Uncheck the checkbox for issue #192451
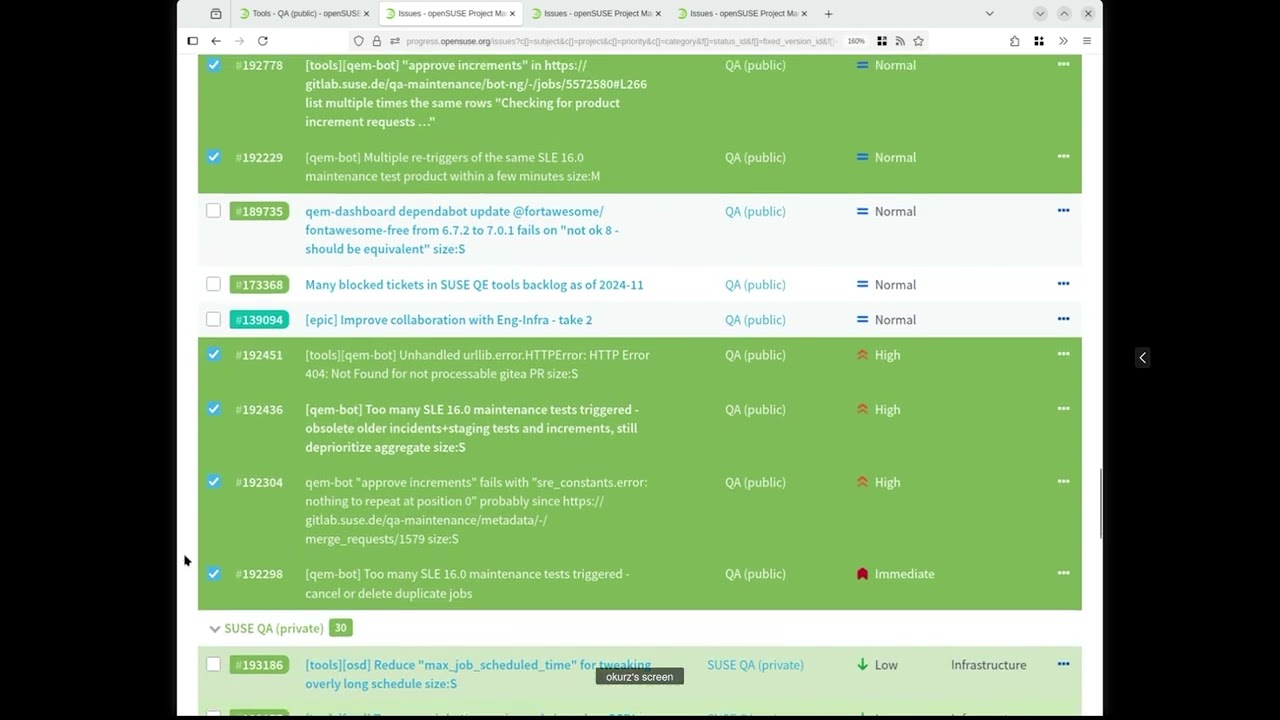Image resolution: width=1280 pixels, height=720 pixels. click(x=213, y=355)
